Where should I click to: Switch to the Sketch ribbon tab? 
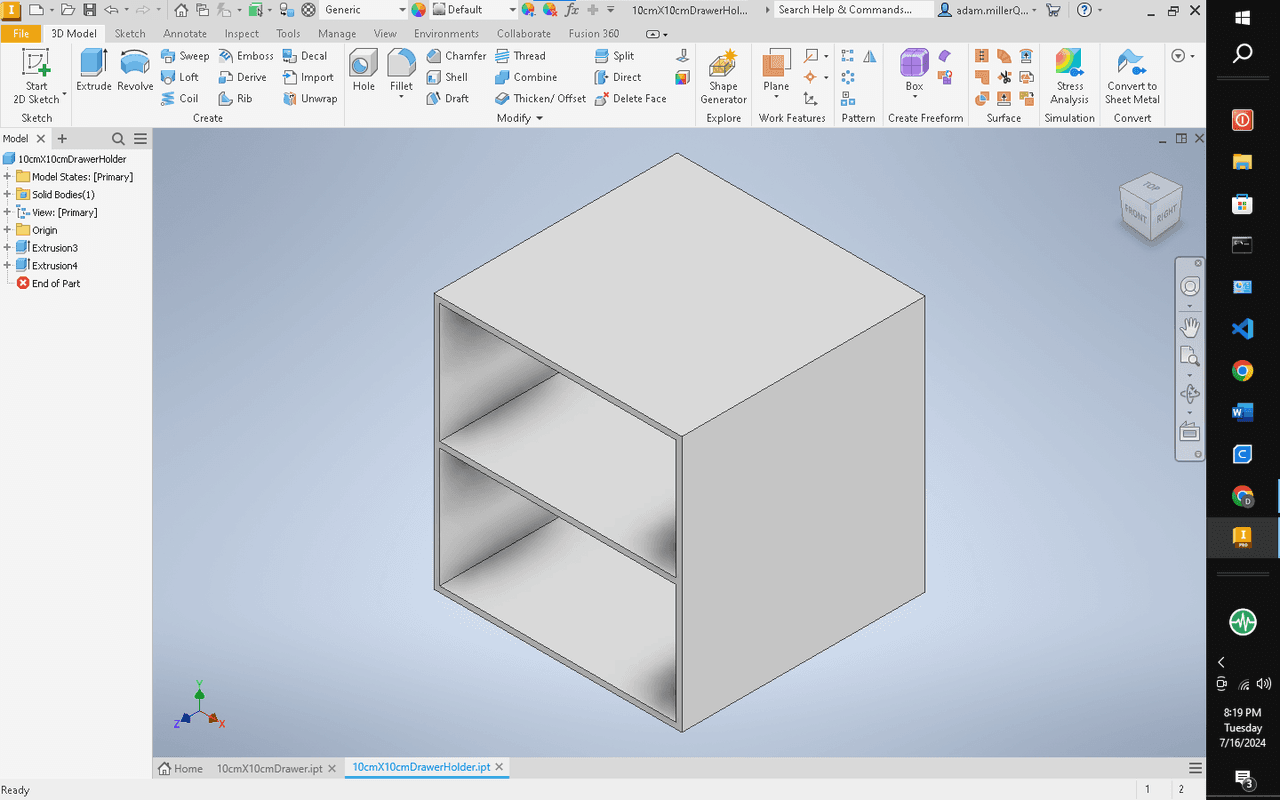point(130,33)
